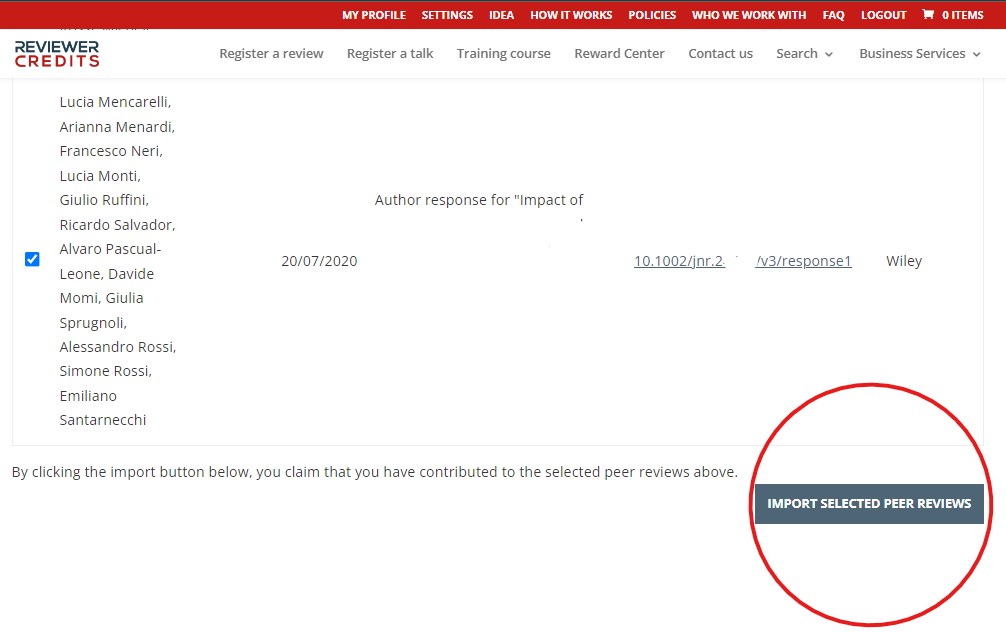This screenshot has height=632, width=1006.
Task: Expand the Search dropdown menu
Action: click(804, 54)
